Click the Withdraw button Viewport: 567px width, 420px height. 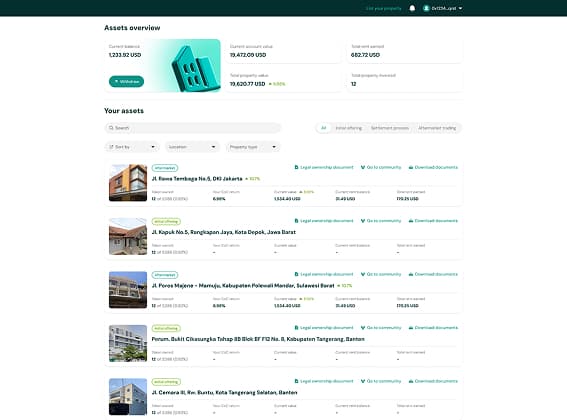[x=126, y=81]
